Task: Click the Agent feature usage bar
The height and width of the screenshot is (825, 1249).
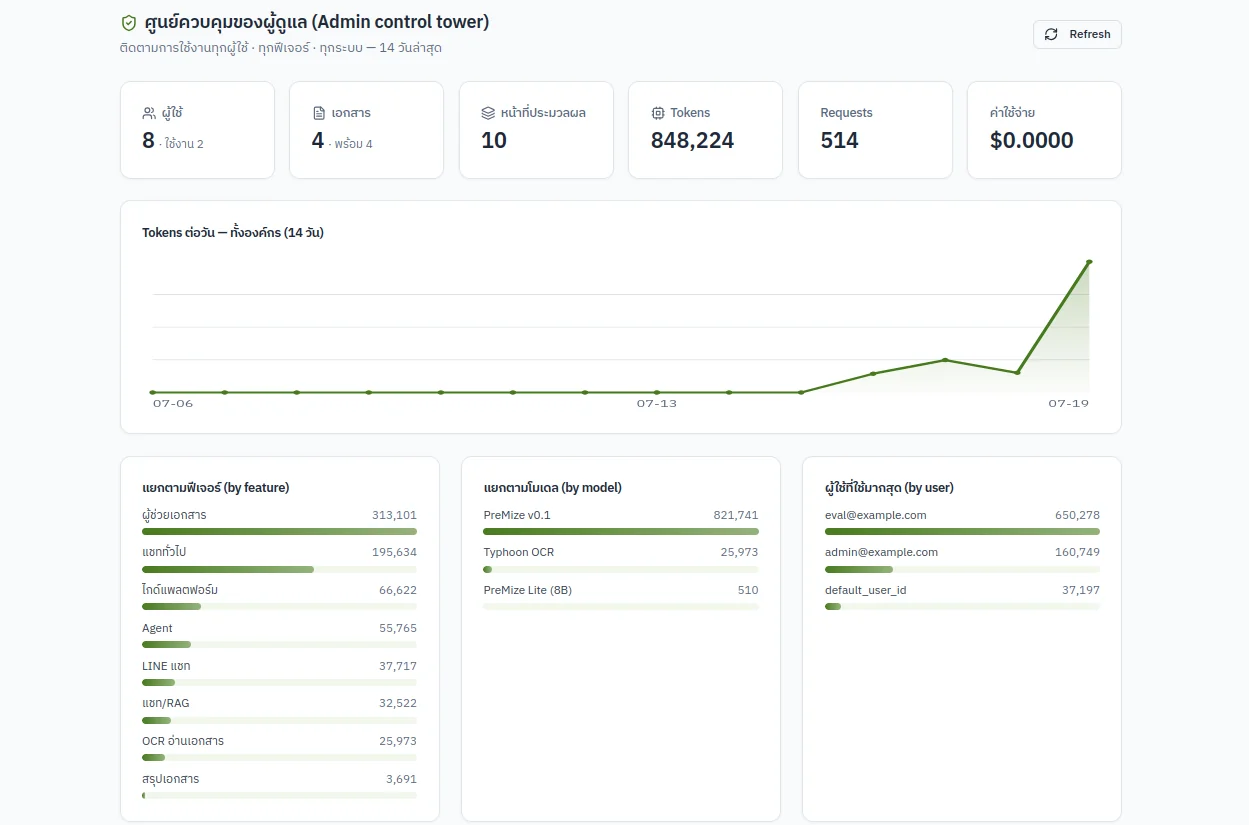Action: 279,644
